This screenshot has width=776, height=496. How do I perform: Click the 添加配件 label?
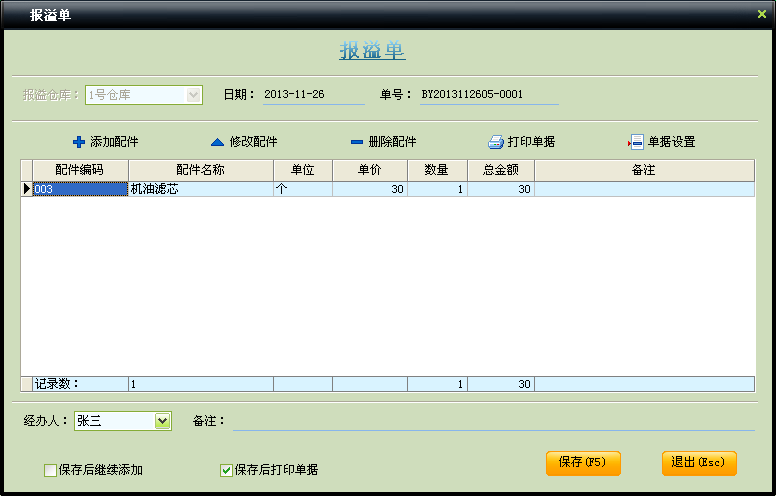click(114, 142)
